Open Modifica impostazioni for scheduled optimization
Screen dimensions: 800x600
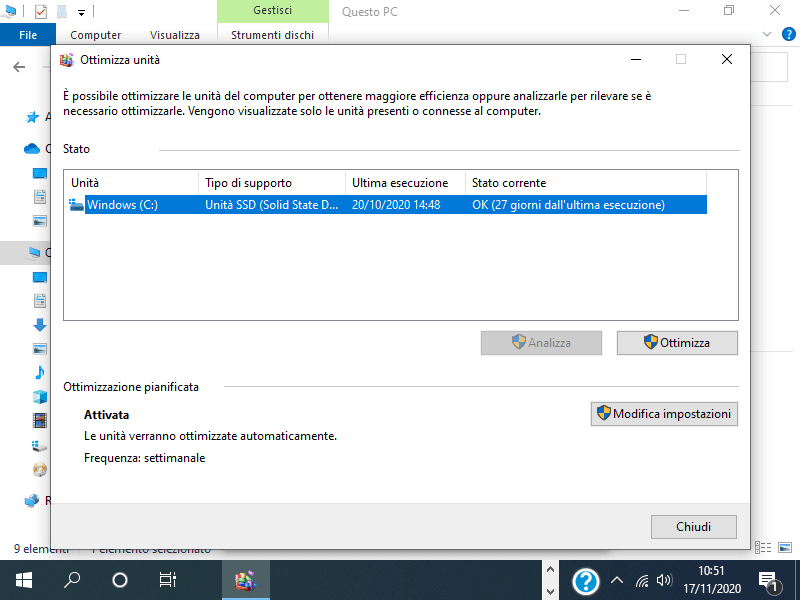[663, 413]
